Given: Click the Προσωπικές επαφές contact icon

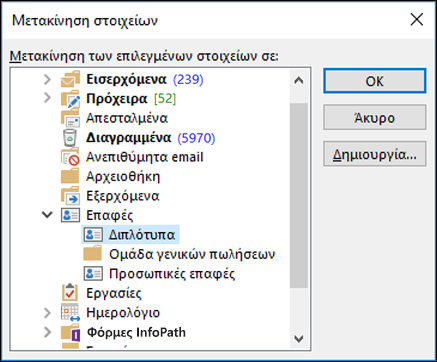Looking at the screenshot, I should click(x=93, y=274).
